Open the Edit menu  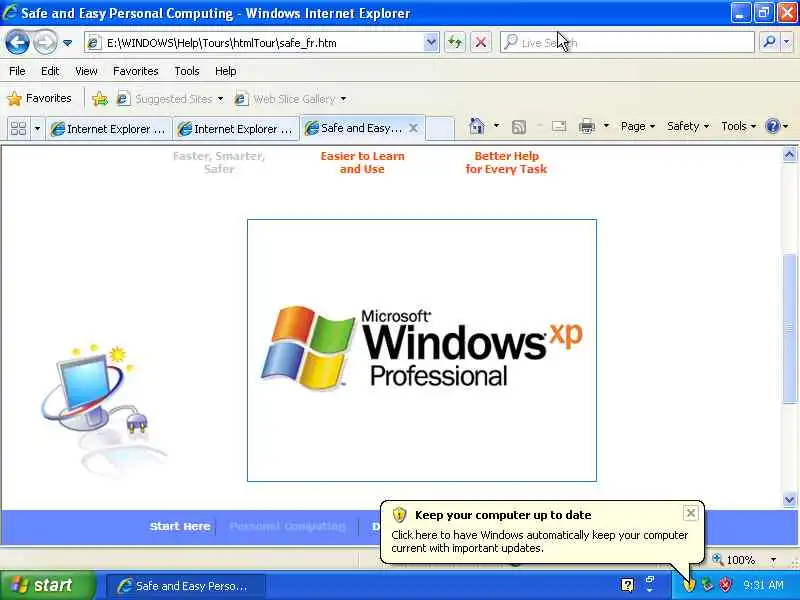pos(50,71)
